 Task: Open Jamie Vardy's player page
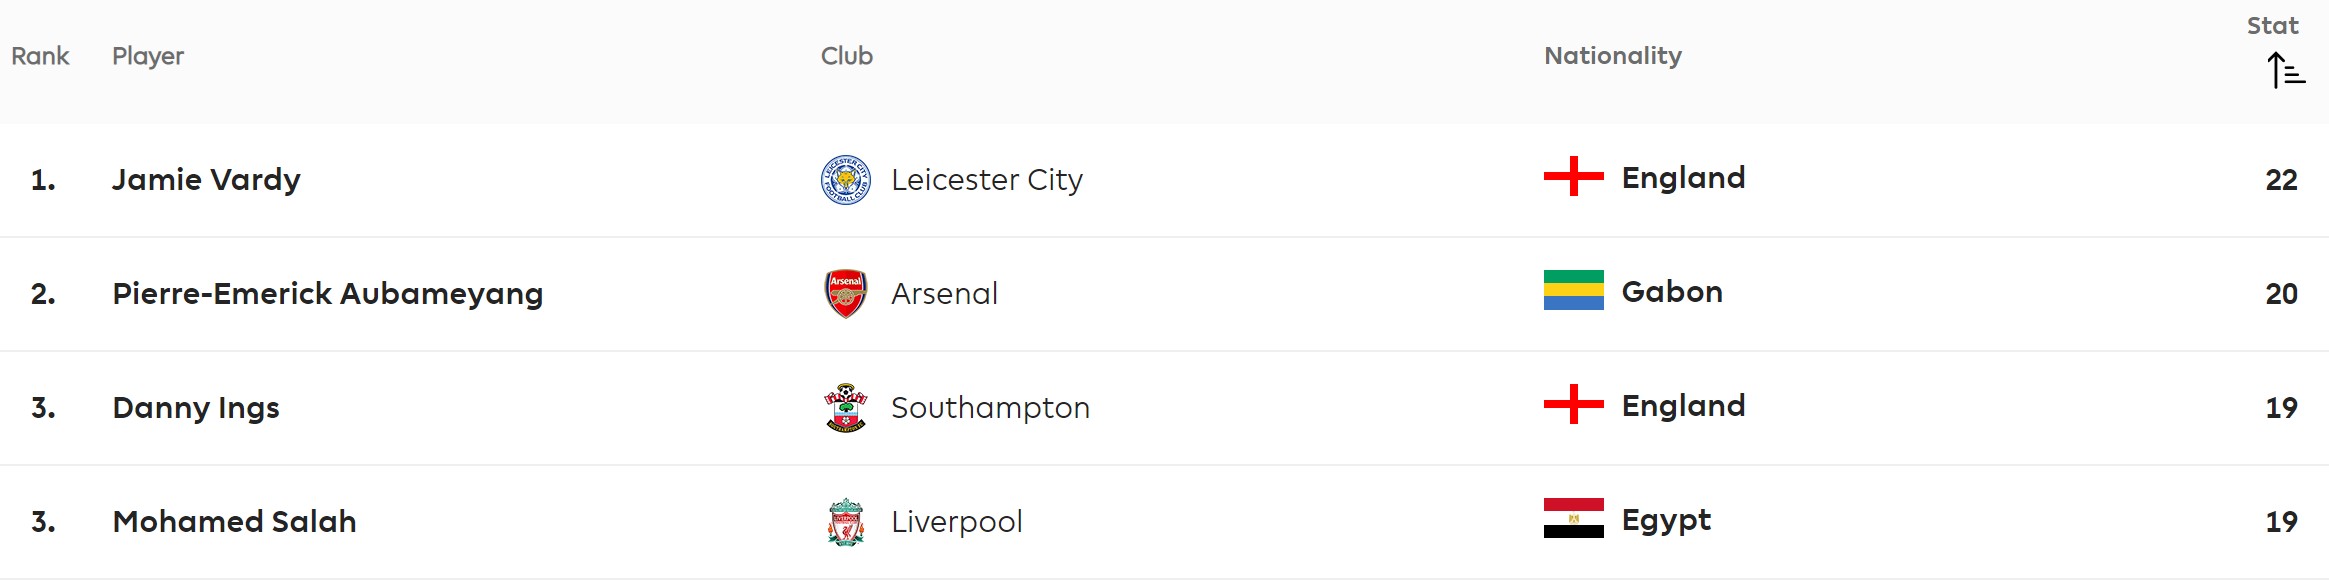206,180
